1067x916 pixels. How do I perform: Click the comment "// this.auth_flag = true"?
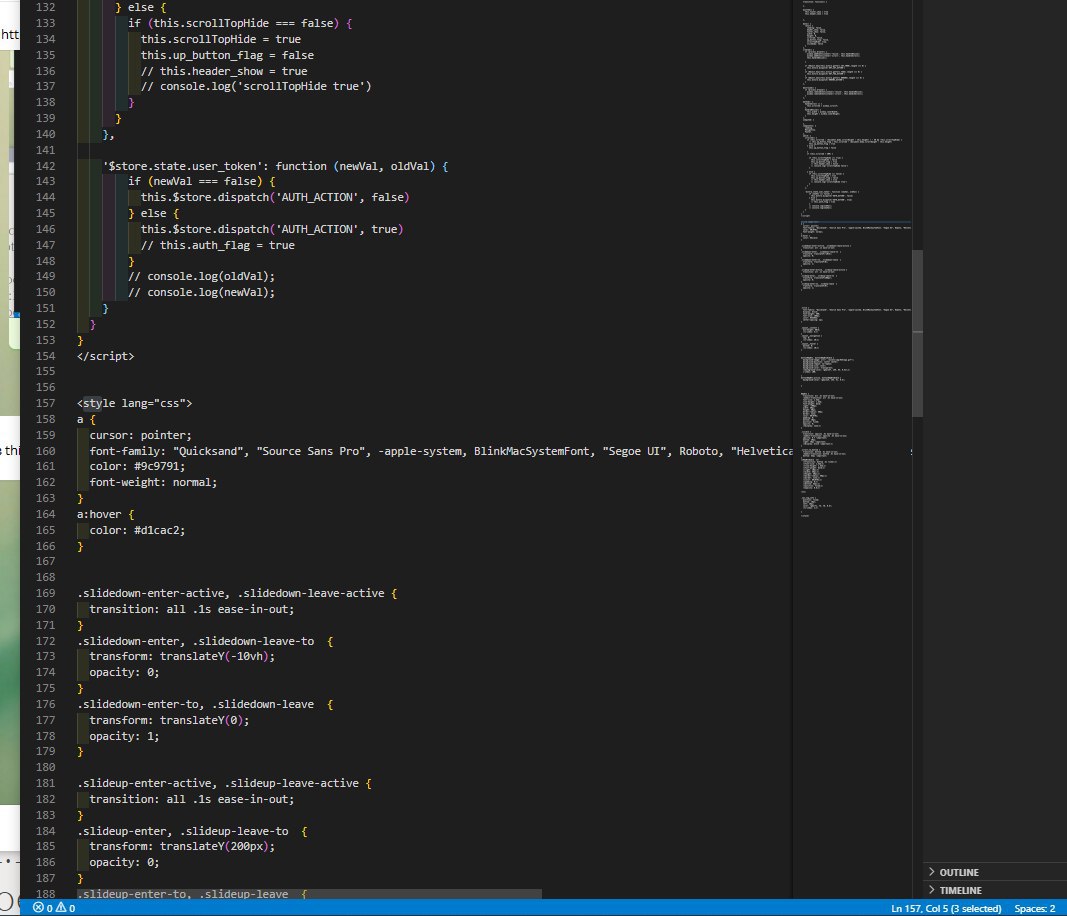(x=218, y=245)
